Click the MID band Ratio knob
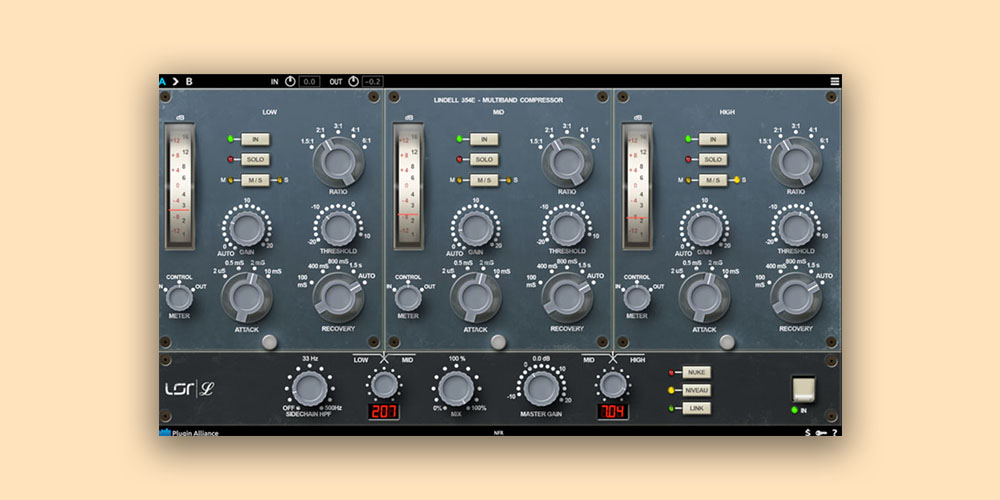1000x500 pixels. tap(567, 162)
